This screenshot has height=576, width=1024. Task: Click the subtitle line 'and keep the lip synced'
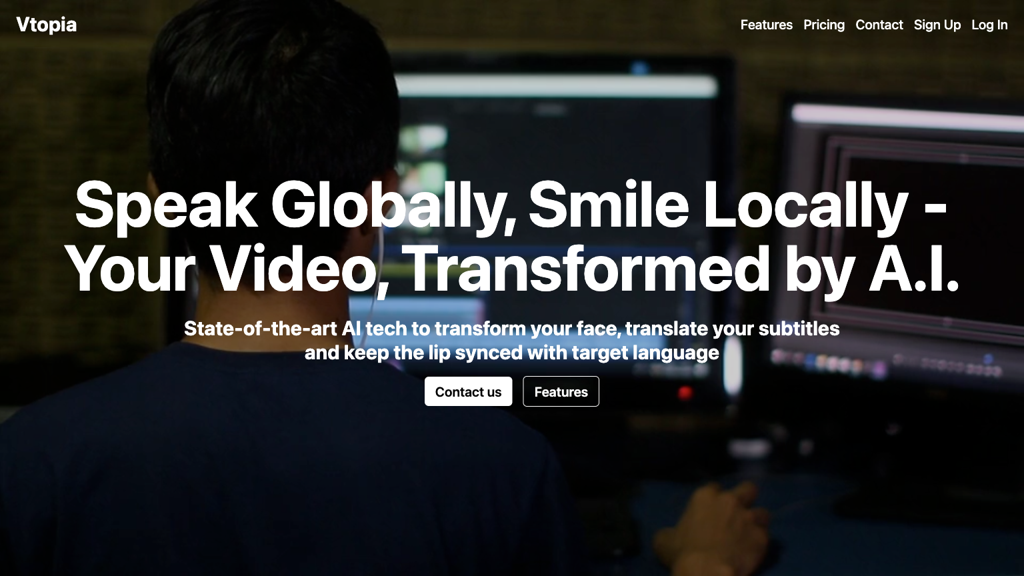(x=511, y=352)
